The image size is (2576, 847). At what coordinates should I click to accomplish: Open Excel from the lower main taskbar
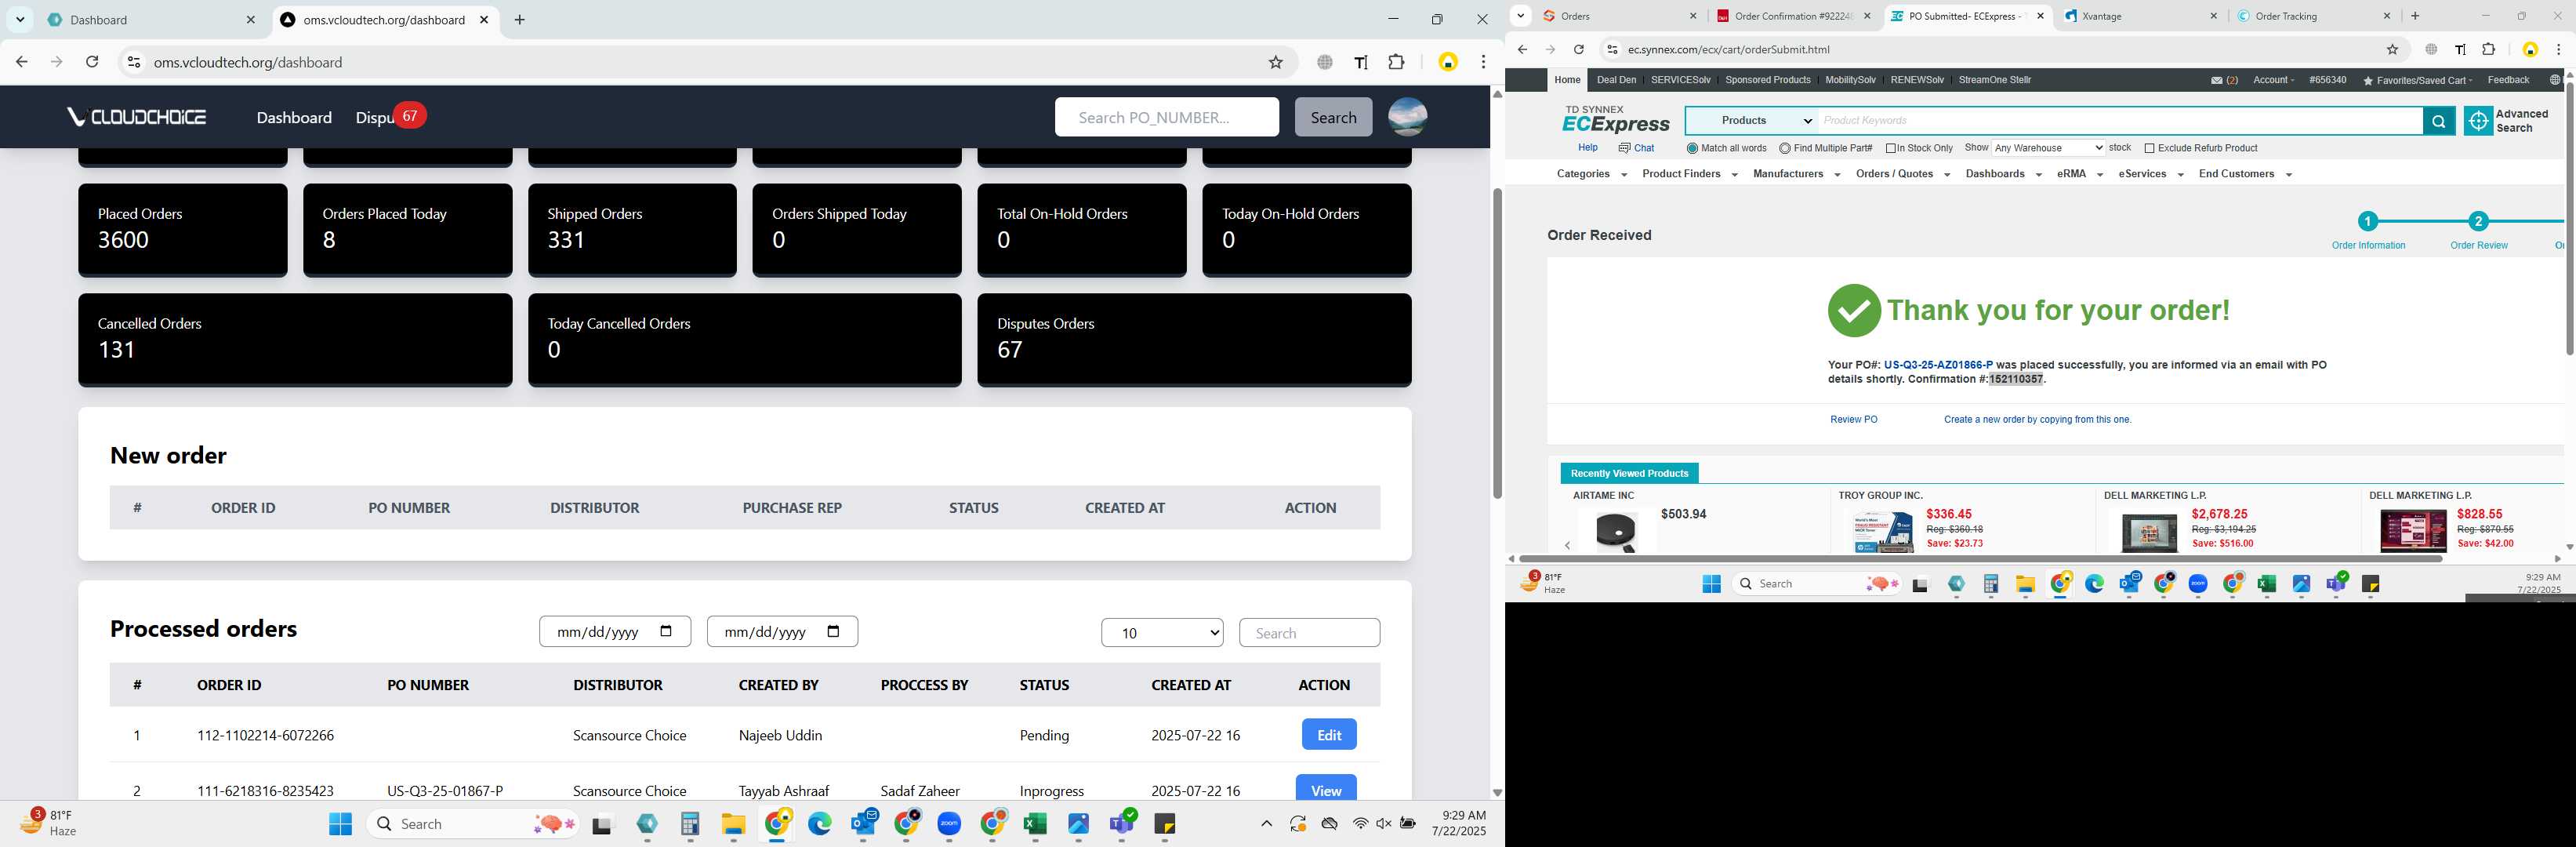[1035, 824]
